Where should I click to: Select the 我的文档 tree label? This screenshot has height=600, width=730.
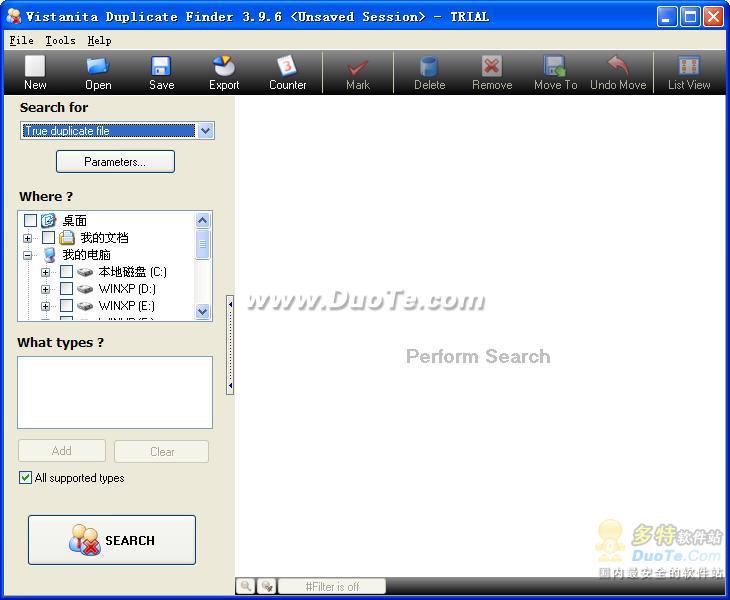[104, 237]
